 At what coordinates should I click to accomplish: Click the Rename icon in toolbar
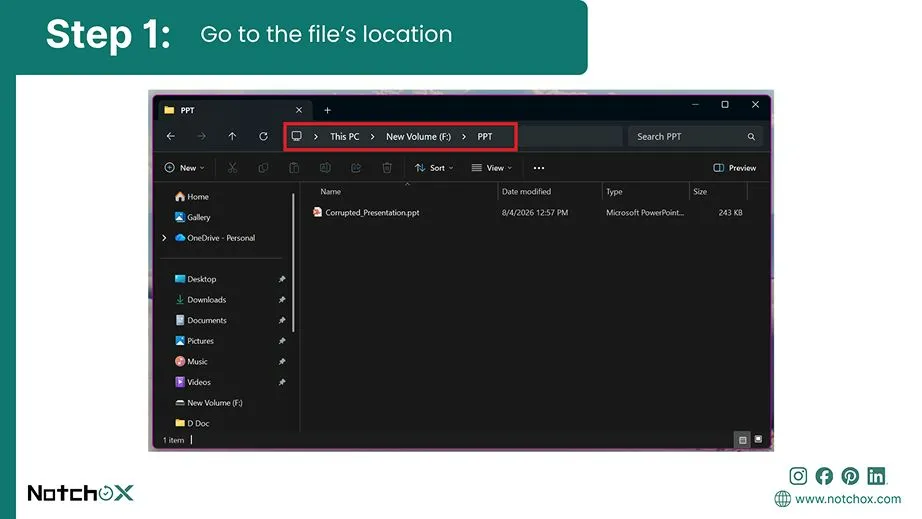pyautogui.click(x=325, y=168)
